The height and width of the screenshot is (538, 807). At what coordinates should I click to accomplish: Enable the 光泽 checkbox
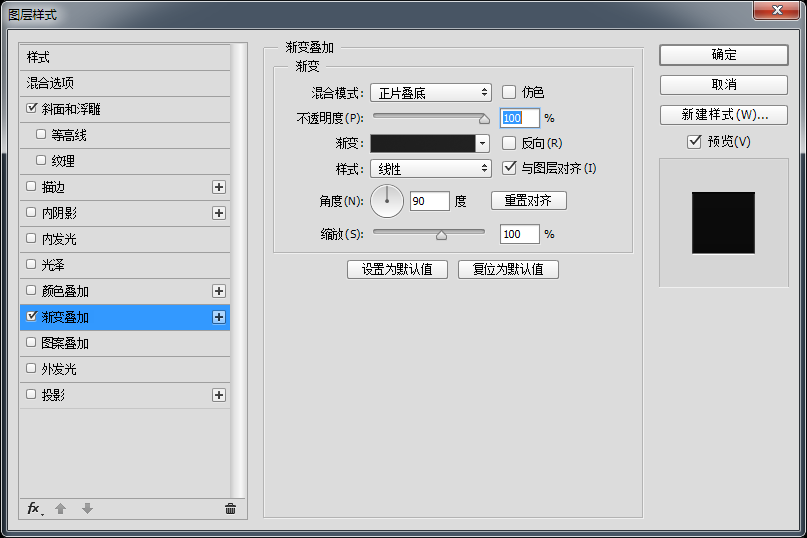pyautogui.click(x=31, y=264)
